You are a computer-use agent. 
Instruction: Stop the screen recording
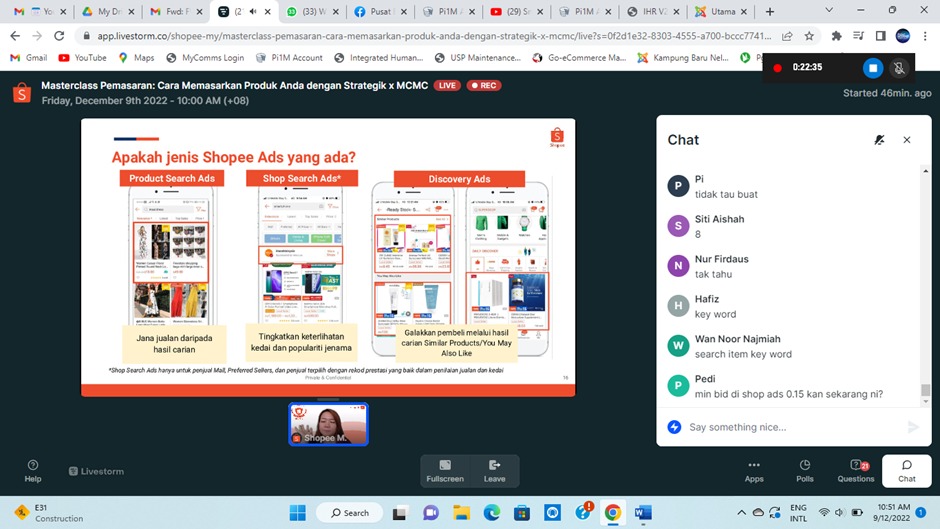(x=872, y=68)
